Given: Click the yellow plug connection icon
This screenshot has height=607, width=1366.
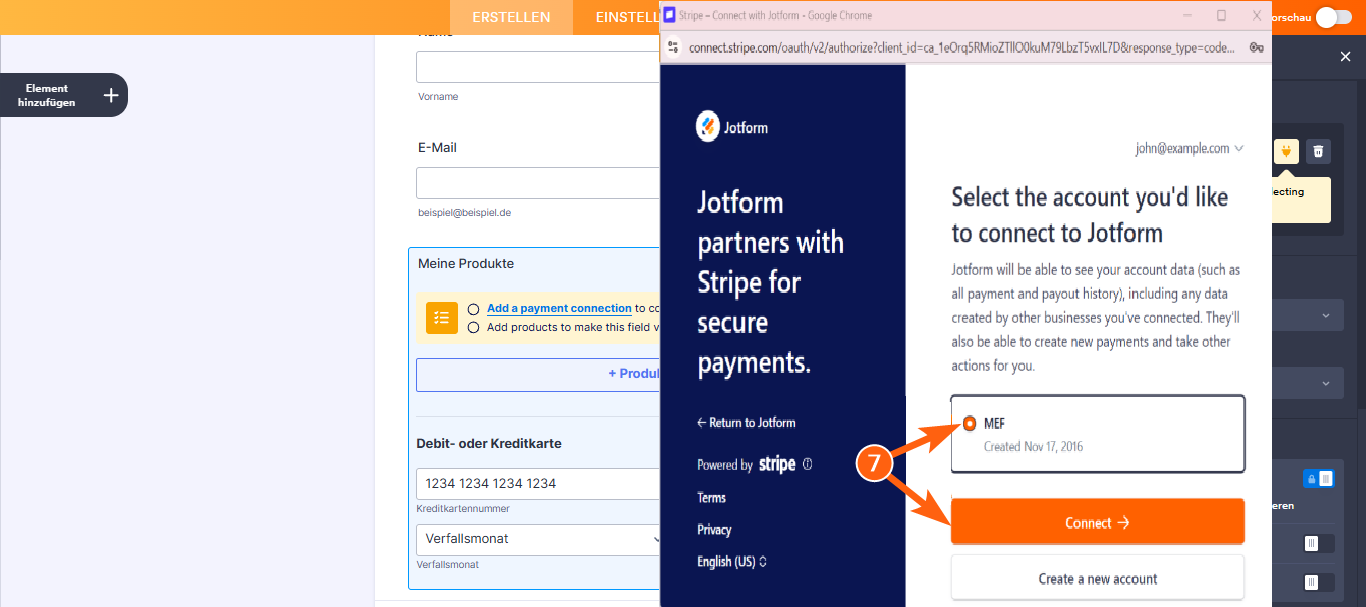Looking at the screenshot, I should (1286, 151).
